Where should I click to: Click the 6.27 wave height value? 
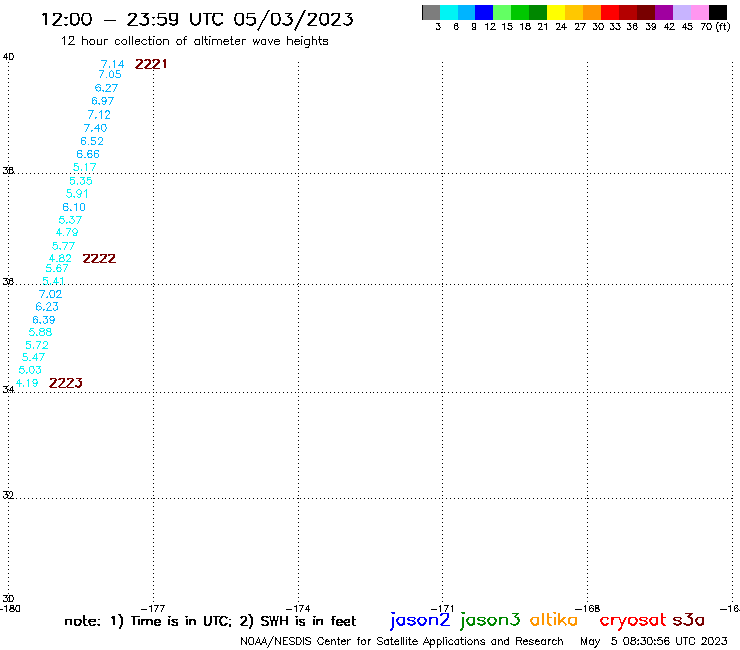[106, 88]
